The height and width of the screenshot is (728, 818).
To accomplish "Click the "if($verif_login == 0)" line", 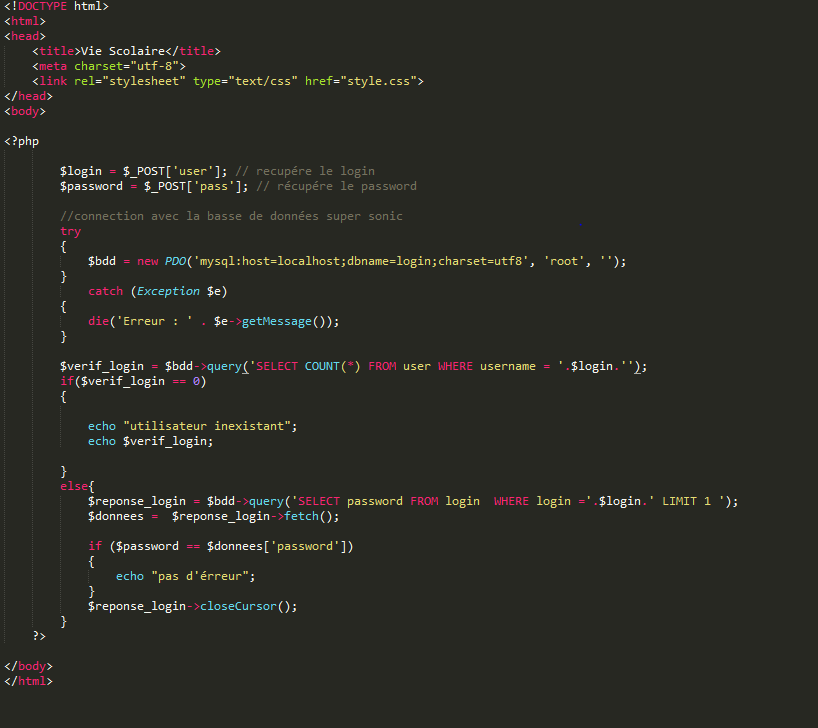I will pyautogui.click(x=133, y=381).
